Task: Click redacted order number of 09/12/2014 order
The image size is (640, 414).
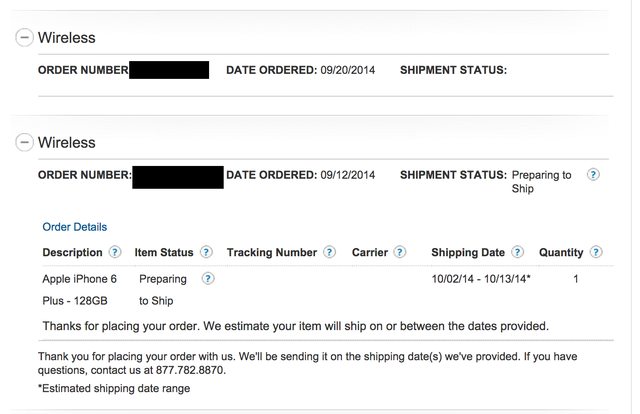Action: point(178,176)
